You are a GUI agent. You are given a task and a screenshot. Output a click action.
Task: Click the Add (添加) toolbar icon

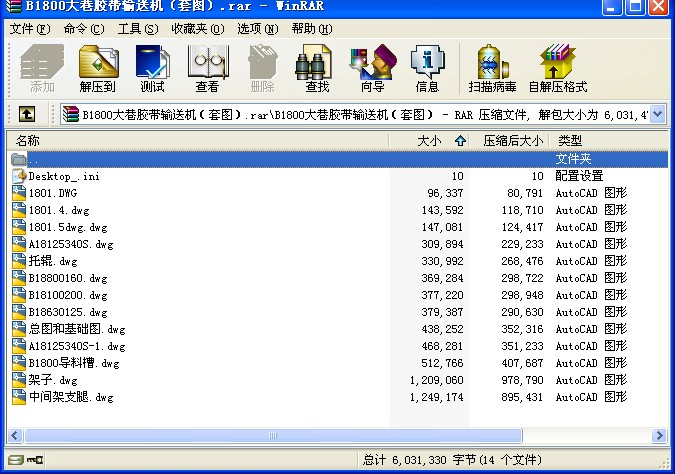42,68
